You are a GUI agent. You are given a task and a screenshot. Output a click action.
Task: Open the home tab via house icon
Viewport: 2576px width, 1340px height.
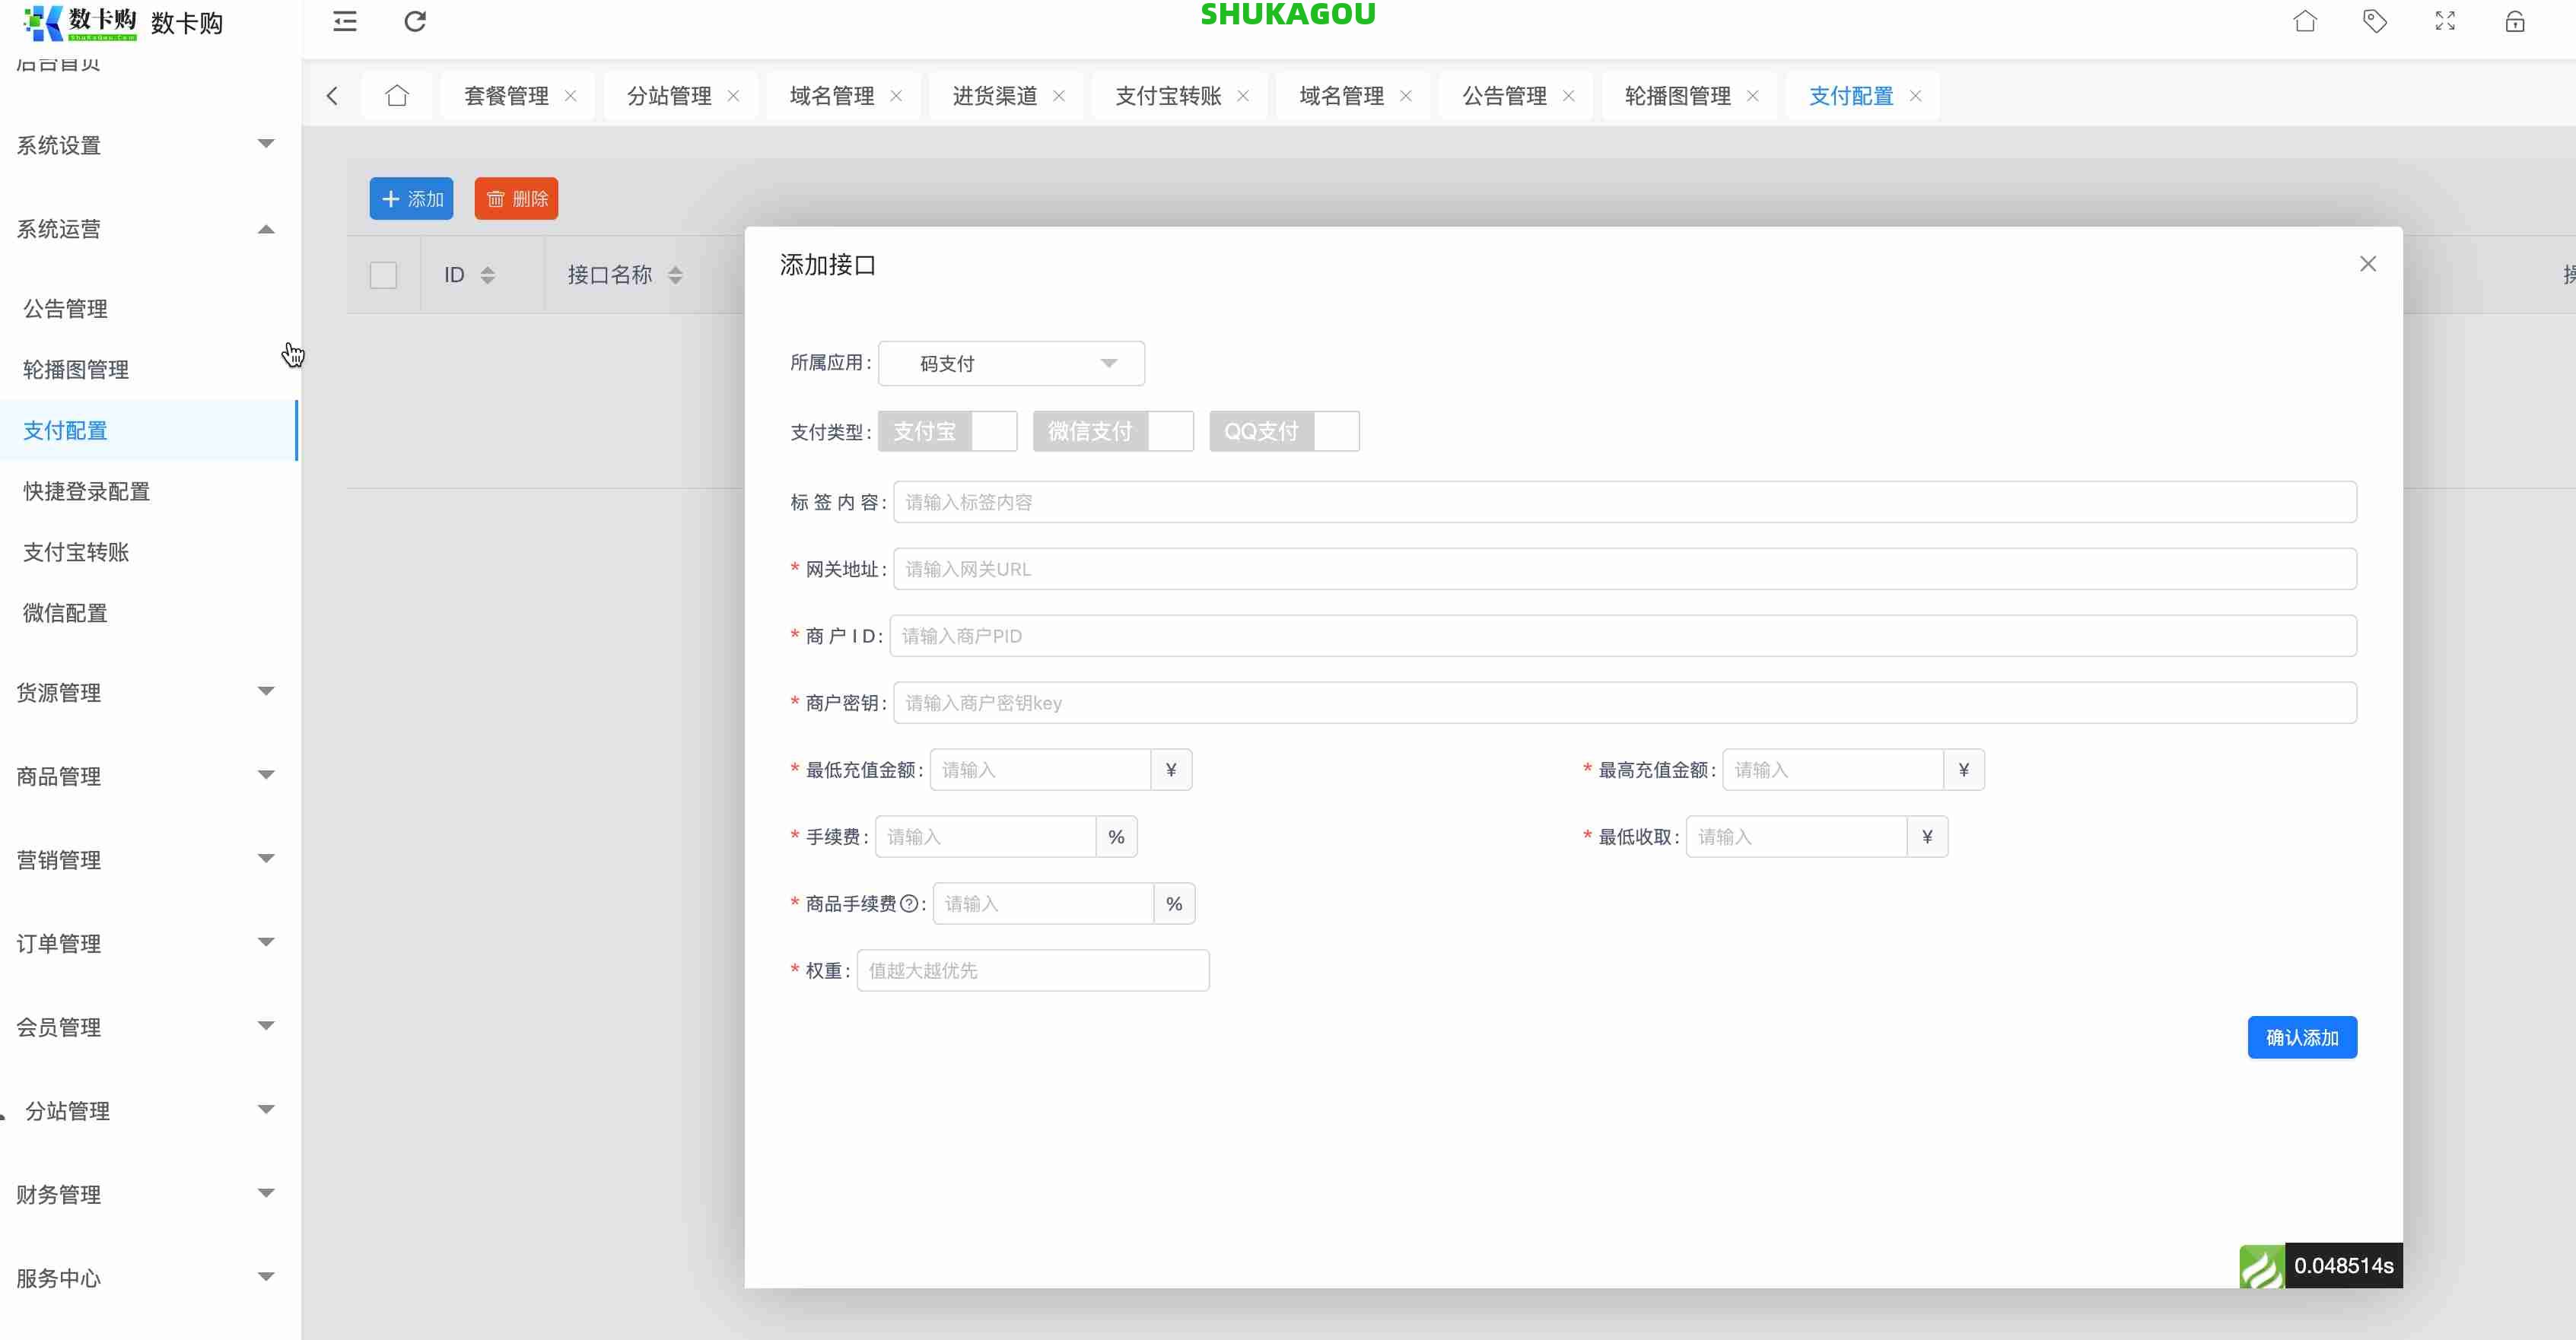(397, 95)
